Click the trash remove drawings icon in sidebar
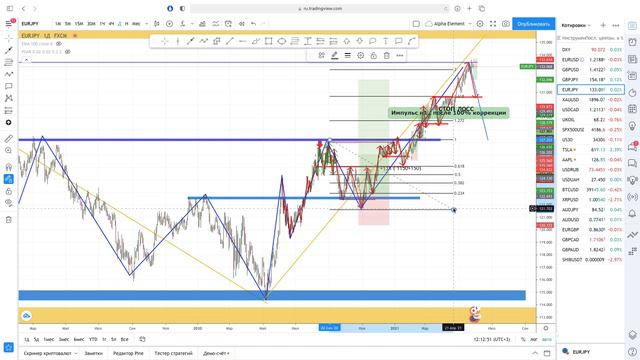Screen dimensions: 640x360 coord(9,220)
